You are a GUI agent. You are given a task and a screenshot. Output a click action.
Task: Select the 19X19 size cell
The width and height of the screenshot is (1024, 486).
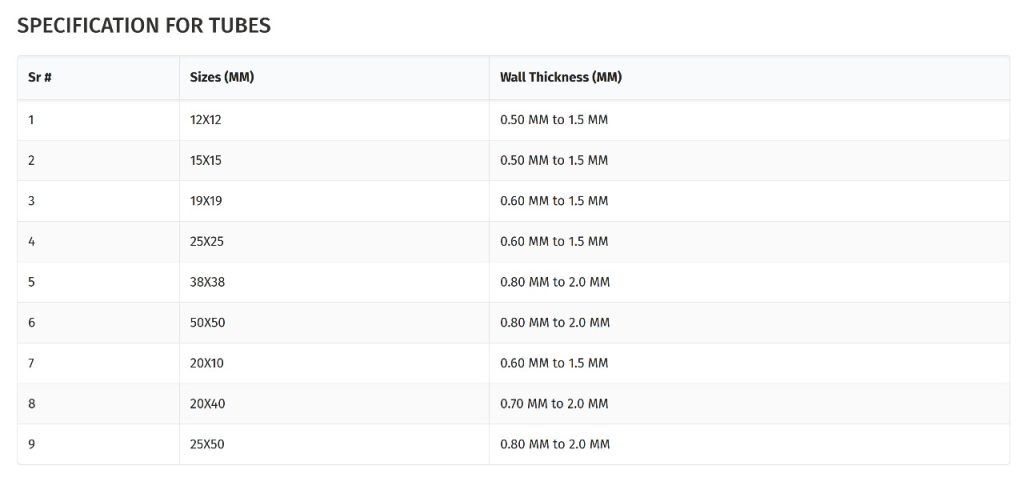(206, 201)
